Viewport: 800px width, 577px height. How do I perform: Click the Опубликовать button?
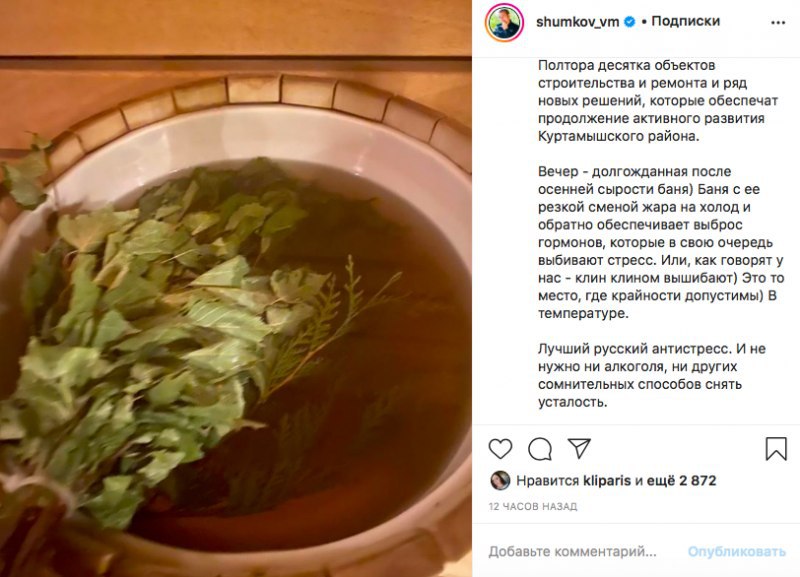click(x=737, y=551)
